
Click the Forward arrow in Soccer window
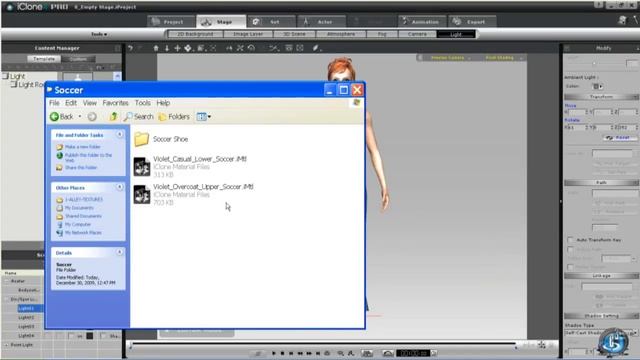click(x=92, y=117)
